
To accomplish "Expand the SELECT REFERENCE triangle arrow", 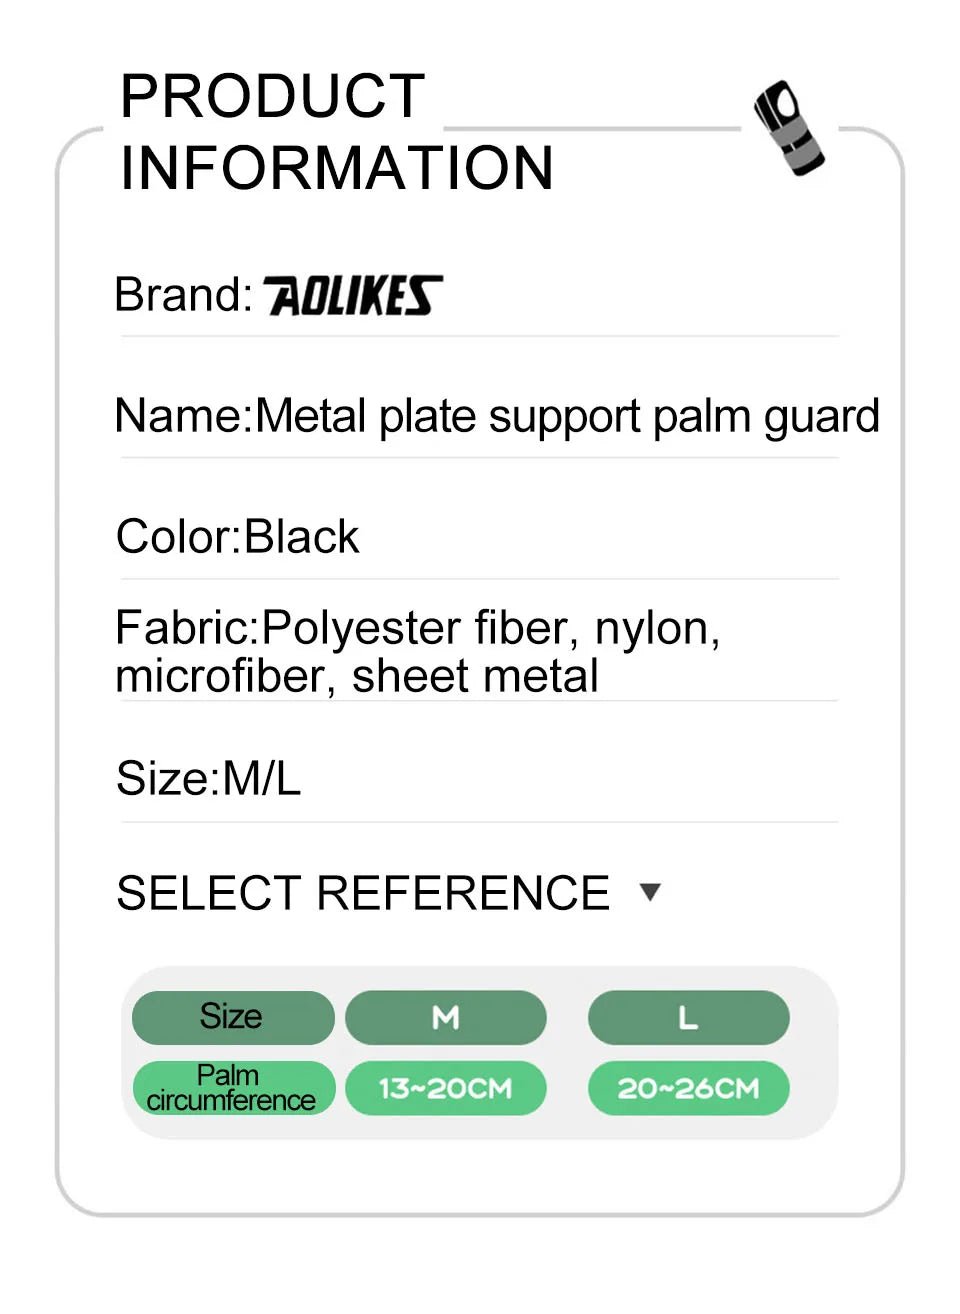I will [x=650, y=892].
